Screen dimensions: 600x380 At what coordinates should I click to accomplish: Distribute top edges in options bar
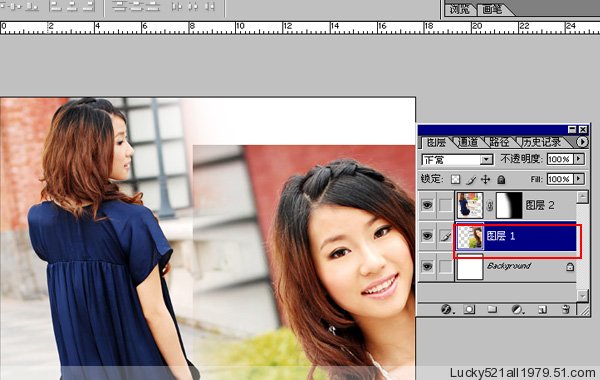tap(120, 6)
